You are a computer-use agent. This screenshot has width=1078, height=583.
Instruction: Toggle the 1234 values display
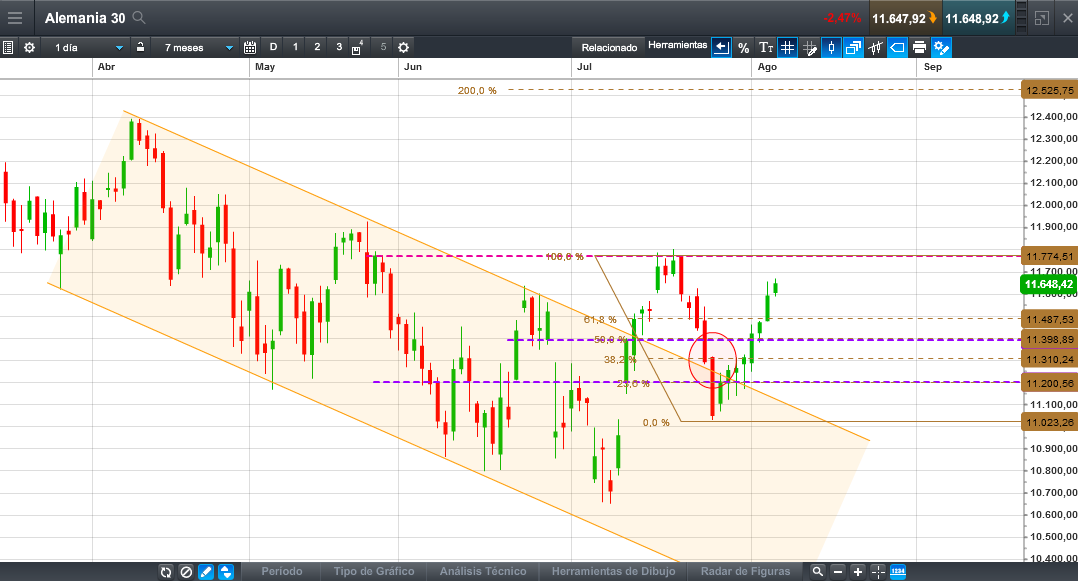tap(898, 572)
